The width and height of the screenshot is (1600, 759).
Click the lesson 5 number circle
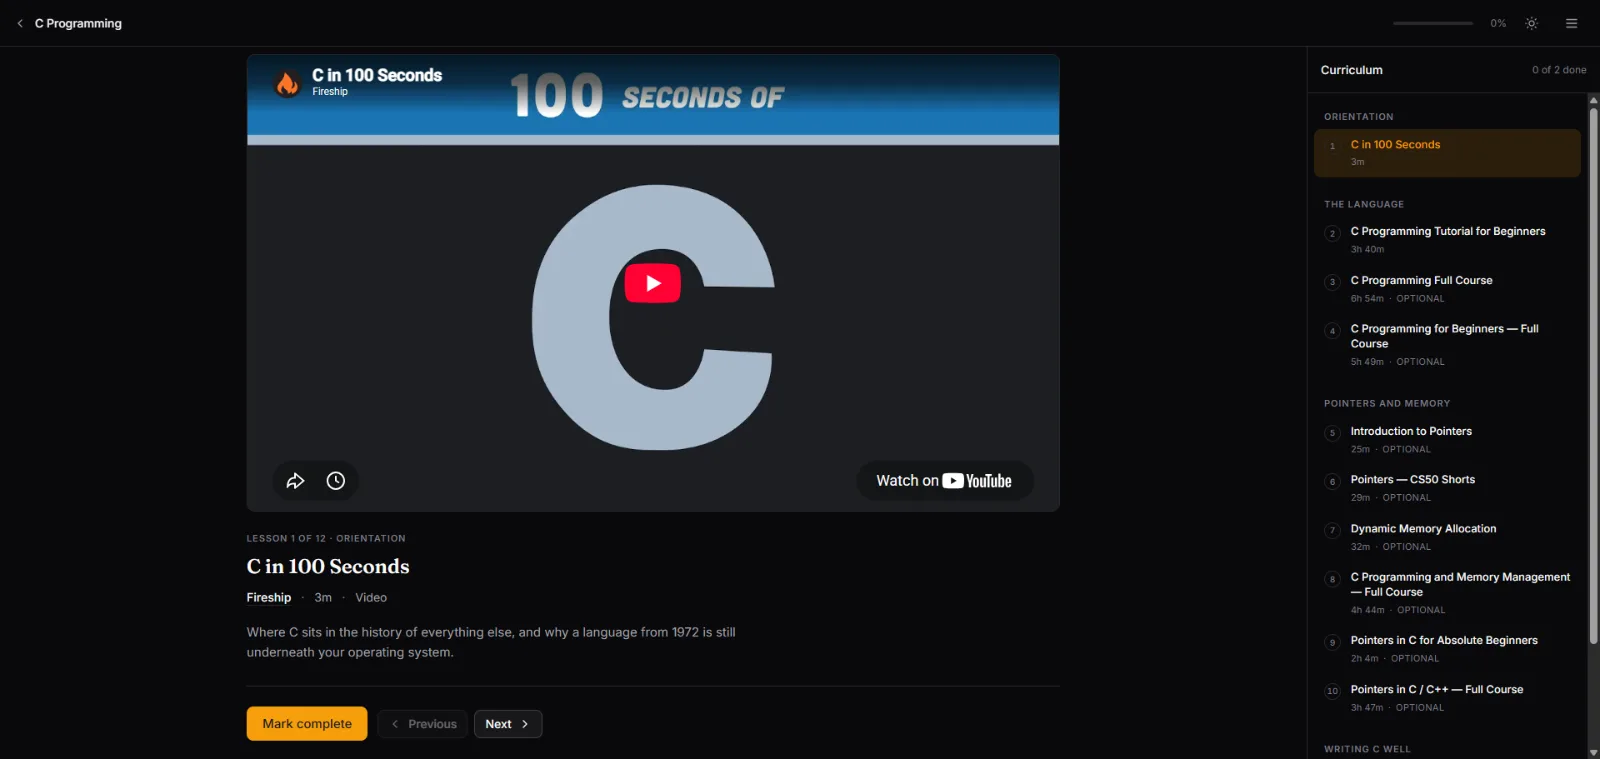tap(1332, 433)
